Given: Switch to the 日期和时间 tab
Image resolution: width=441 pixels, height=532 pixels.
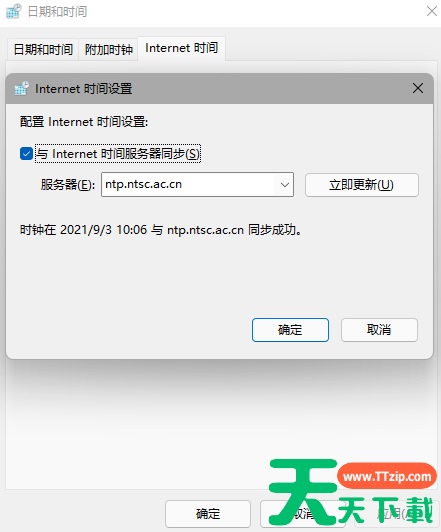Looking at the screenshot, I should tap(43, 50).
